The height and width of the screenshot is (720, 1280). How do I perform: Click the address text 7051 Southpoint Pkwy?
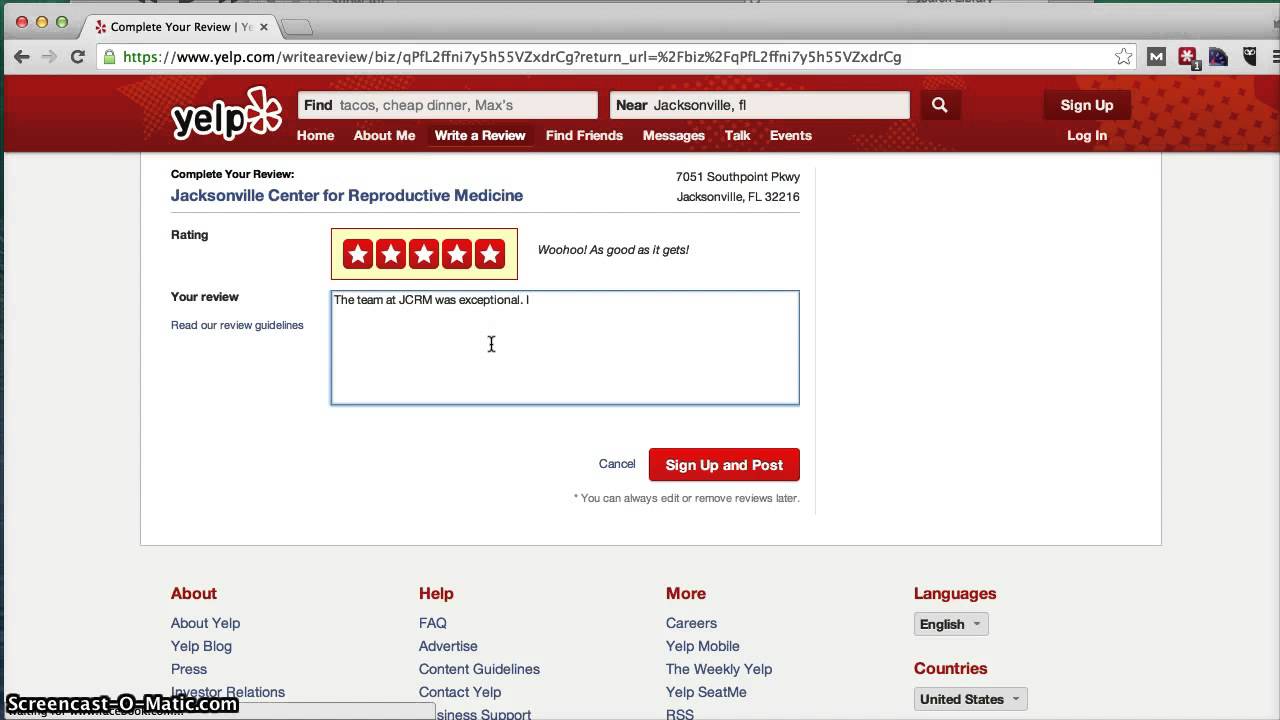point(738,177)
